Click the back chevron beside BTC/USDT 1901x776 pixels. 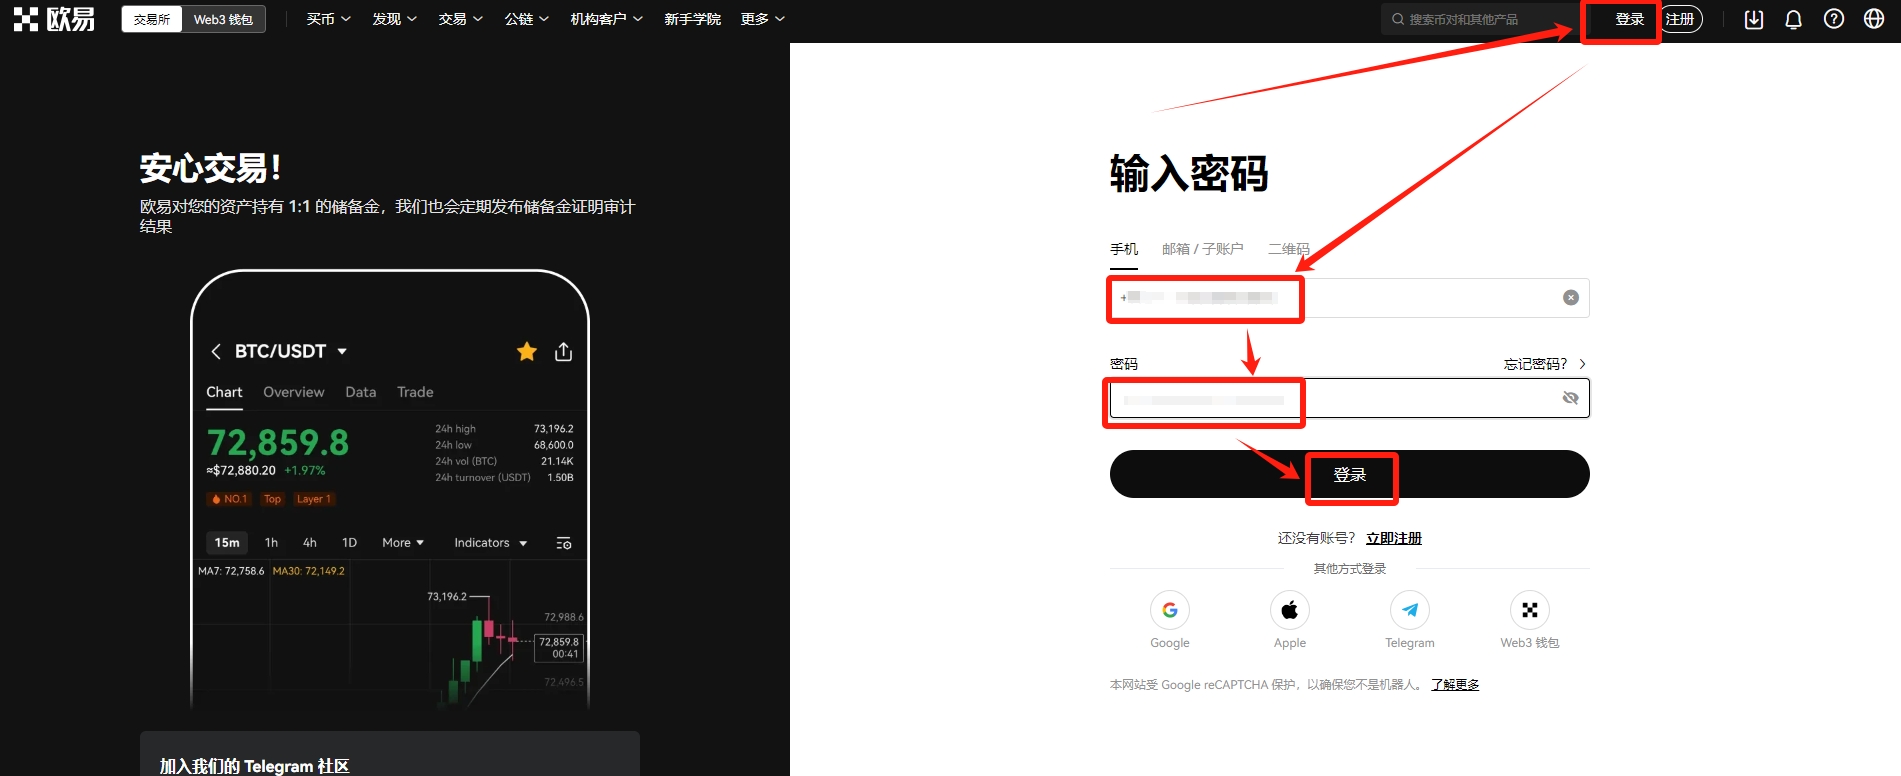point(215,351)
